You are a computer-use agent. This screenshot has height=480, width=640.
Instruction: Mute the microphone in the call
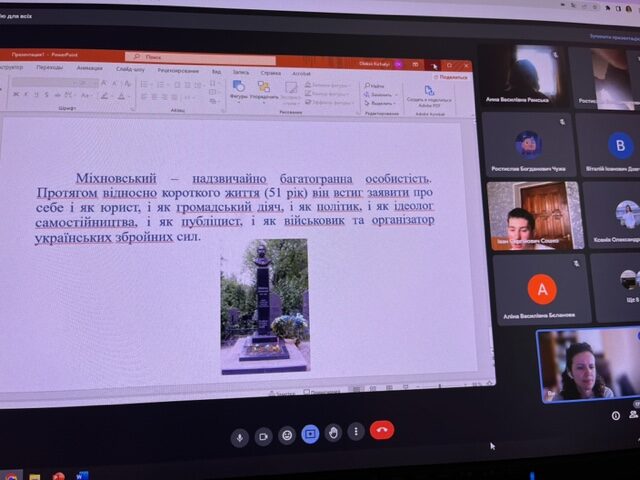tap(239, 436)
